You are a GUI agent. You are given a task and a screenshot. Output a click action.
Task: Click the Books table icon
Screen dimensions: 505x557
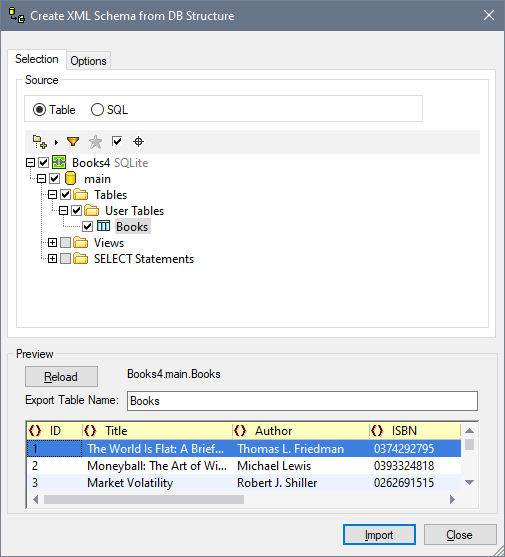(103, 226)
